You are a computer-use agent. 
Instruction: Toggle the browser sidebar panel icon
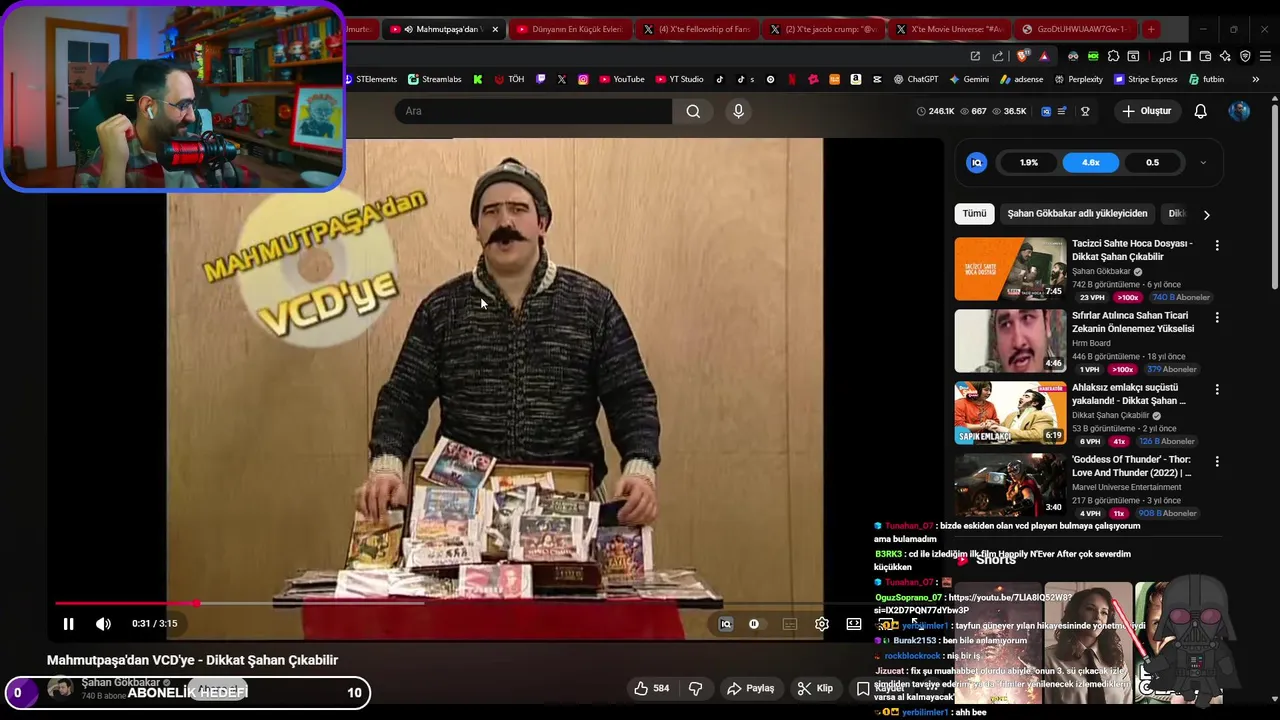coord(1185,56)
